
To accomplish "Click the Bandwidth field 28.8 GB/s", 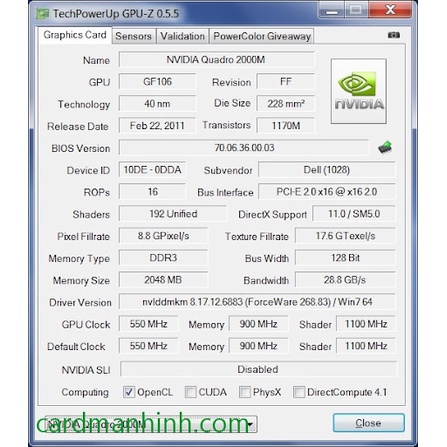I will coord(345,280).
